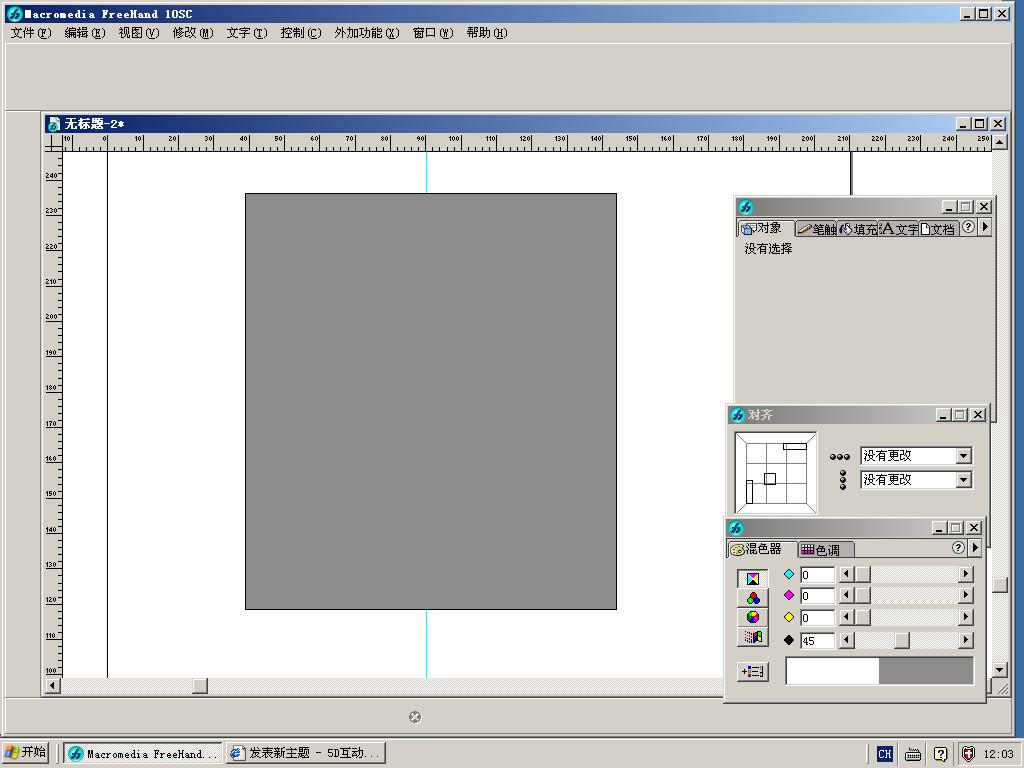Select CMYK color mode button in mixer

pos(752,579)
